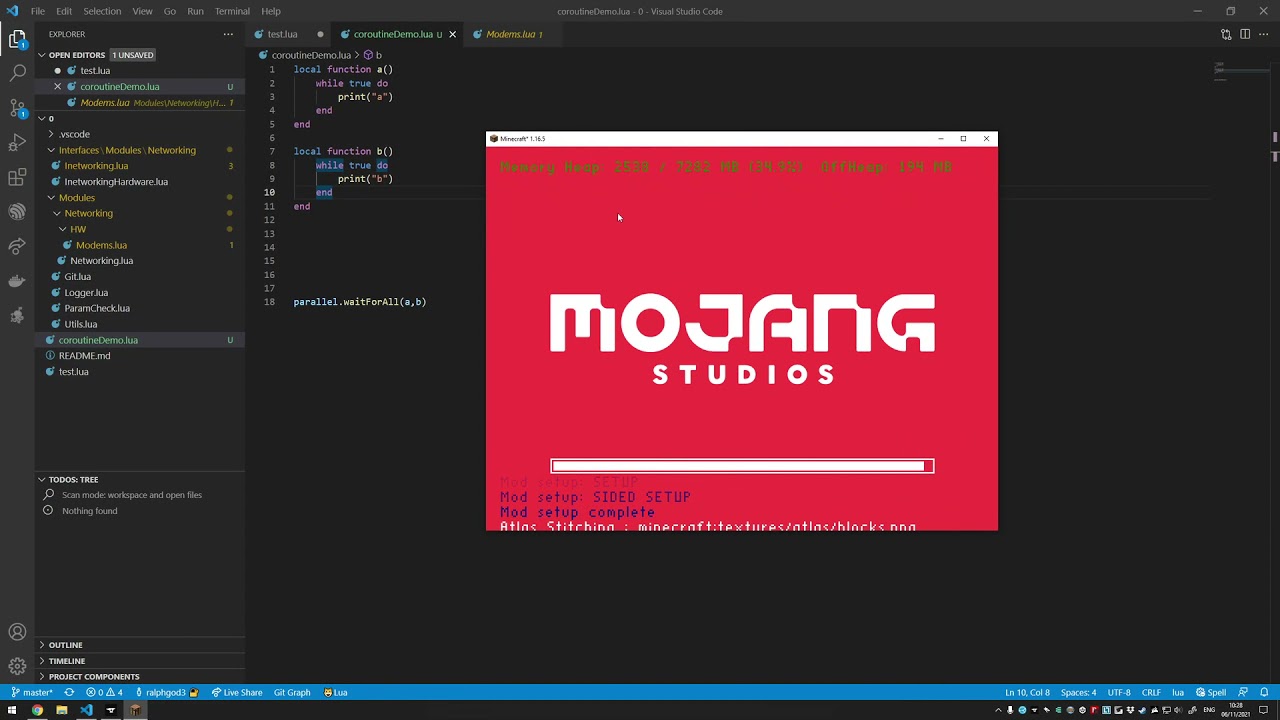Open the File menu

point(37,11)
